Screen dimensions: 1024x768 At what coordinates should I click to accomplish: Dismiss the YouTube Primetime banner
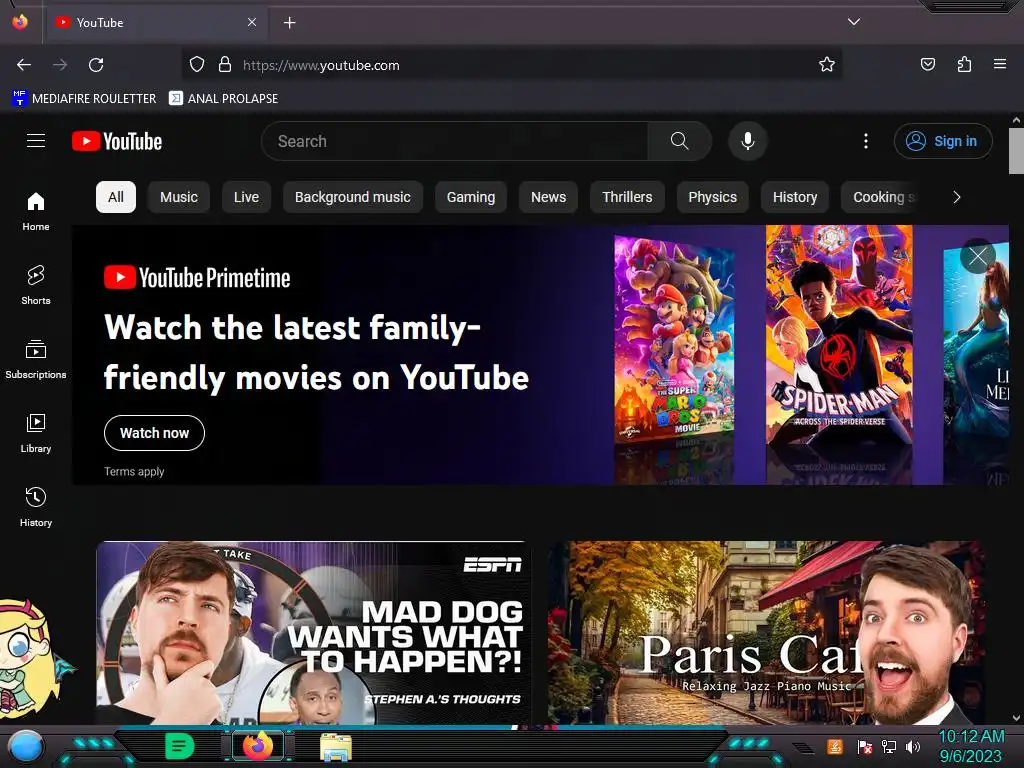click(978, 256)
